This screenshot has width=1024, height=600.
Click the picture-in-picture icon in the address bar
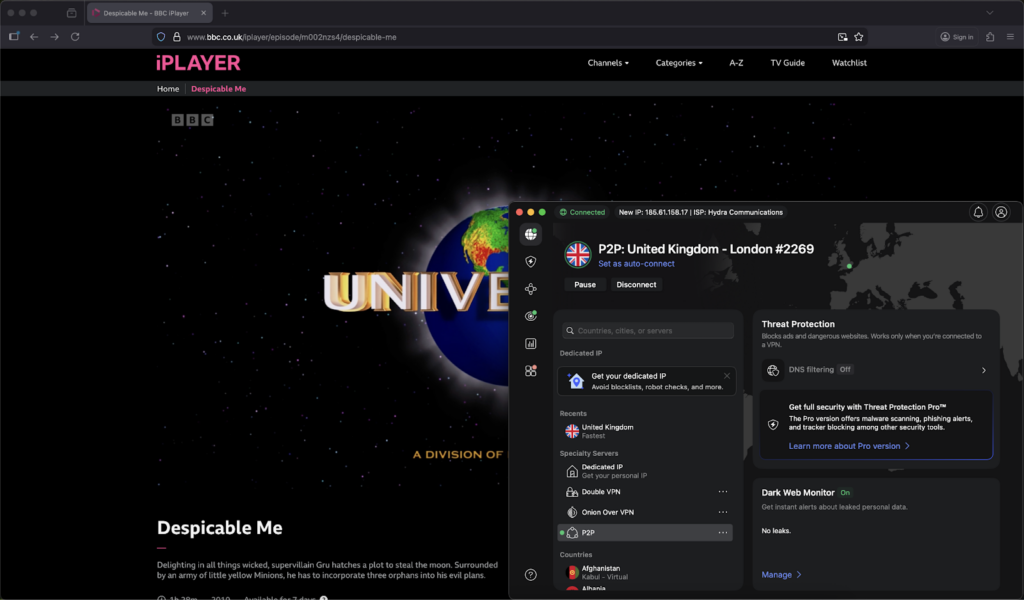(842, 37)
